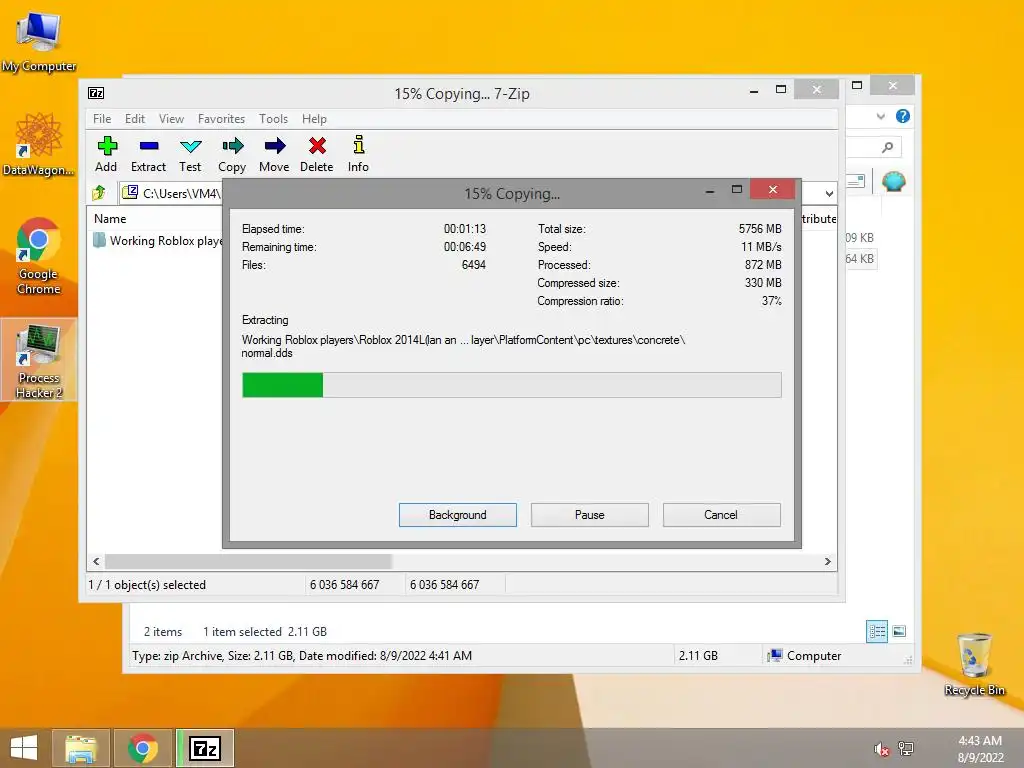Open the Edit menu in 7-Zip
Screen dimensions: 1024x768
click(135, 119)
